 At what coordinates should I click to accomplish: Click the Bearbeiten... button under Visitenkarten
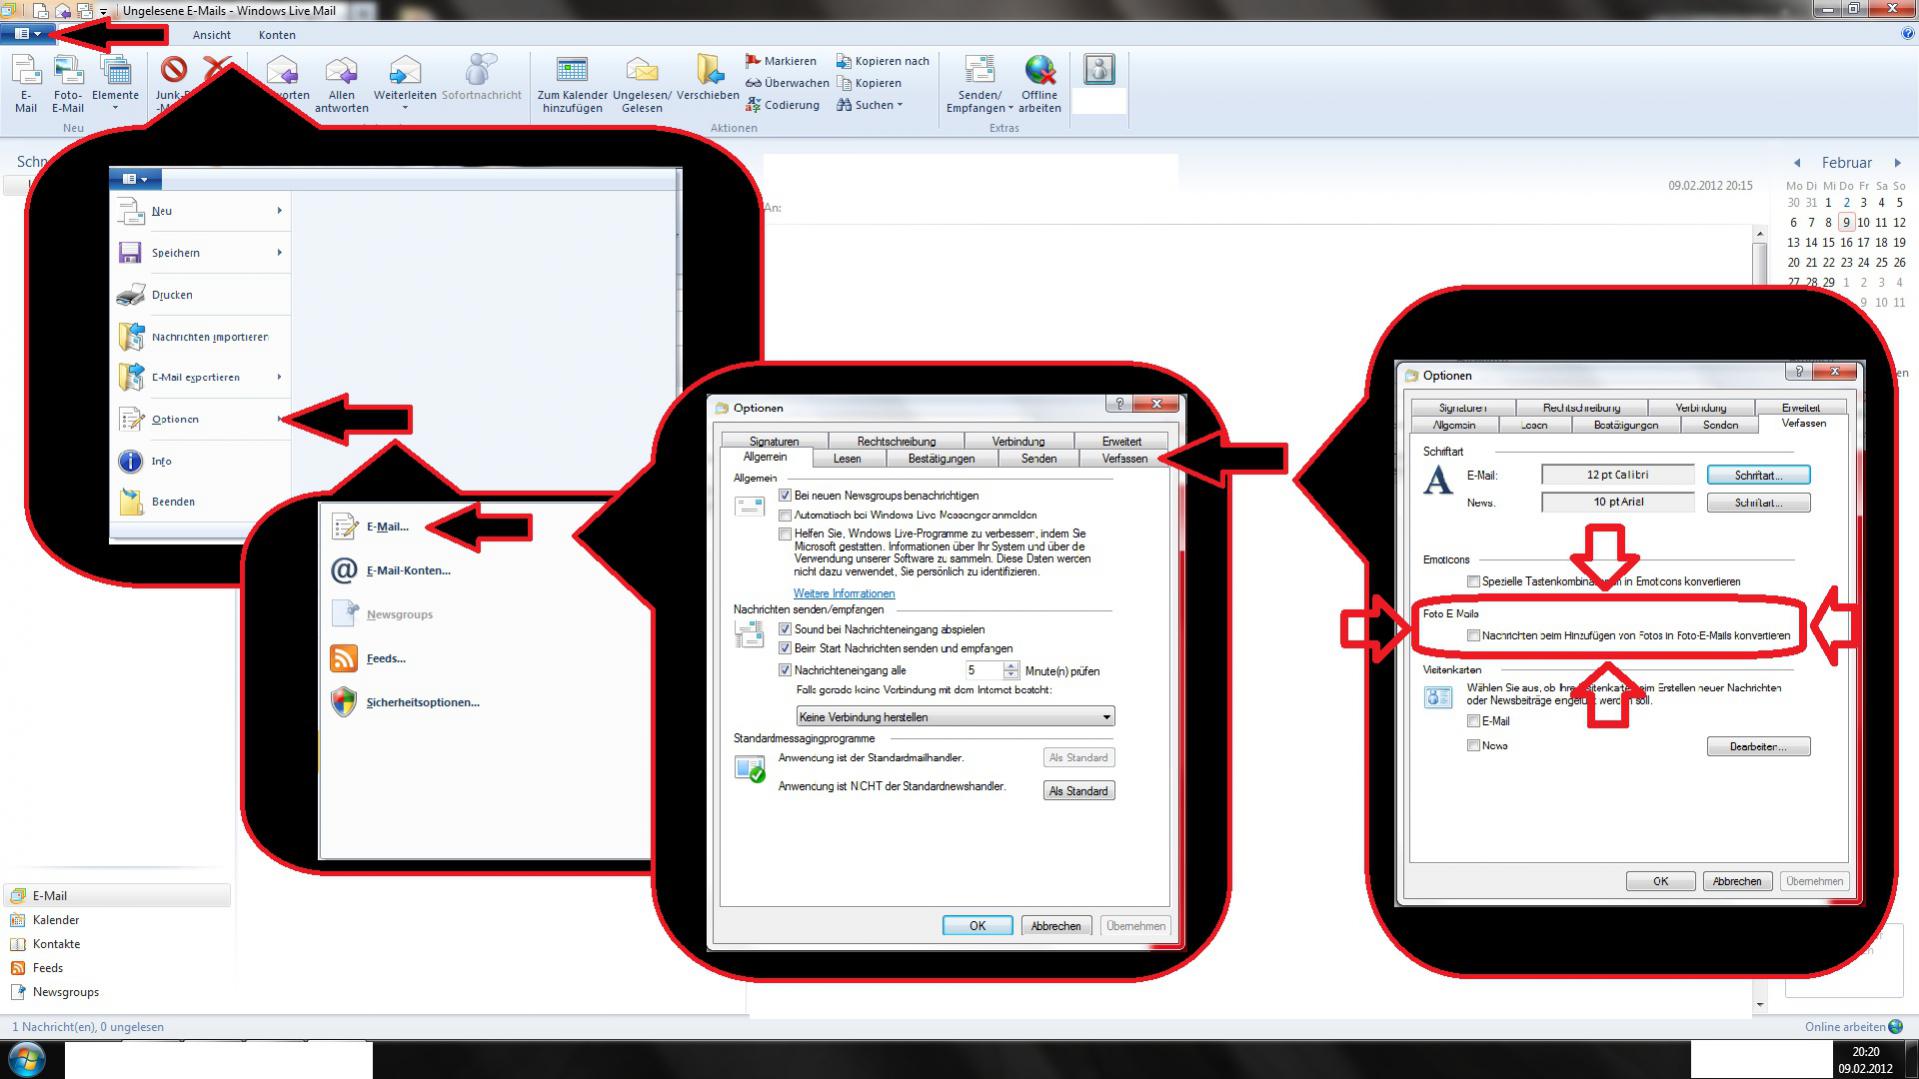[1758, 747]
